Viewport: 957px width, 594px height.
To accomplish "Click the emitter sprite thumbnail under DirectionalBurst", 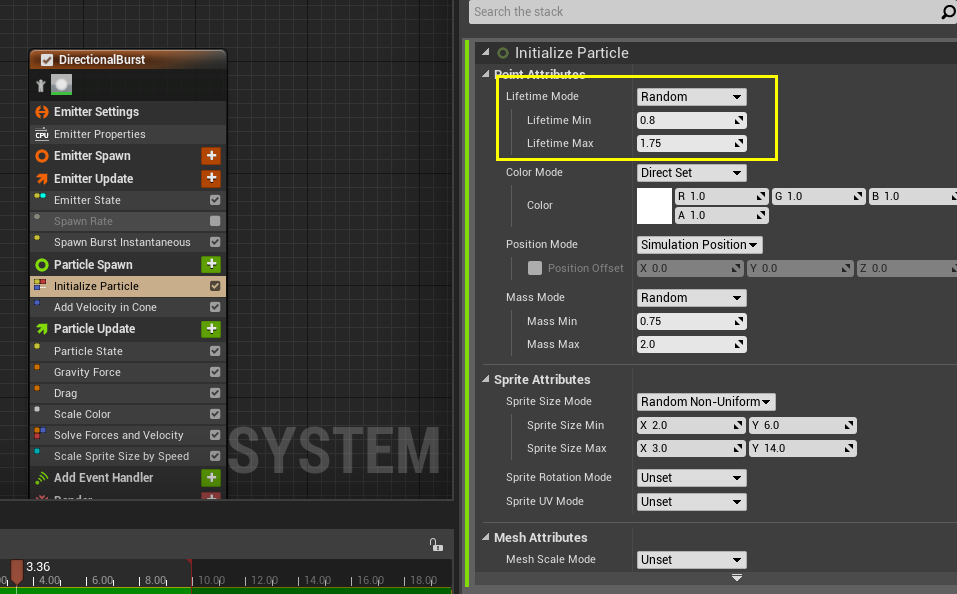I will [x=62, y=85].
